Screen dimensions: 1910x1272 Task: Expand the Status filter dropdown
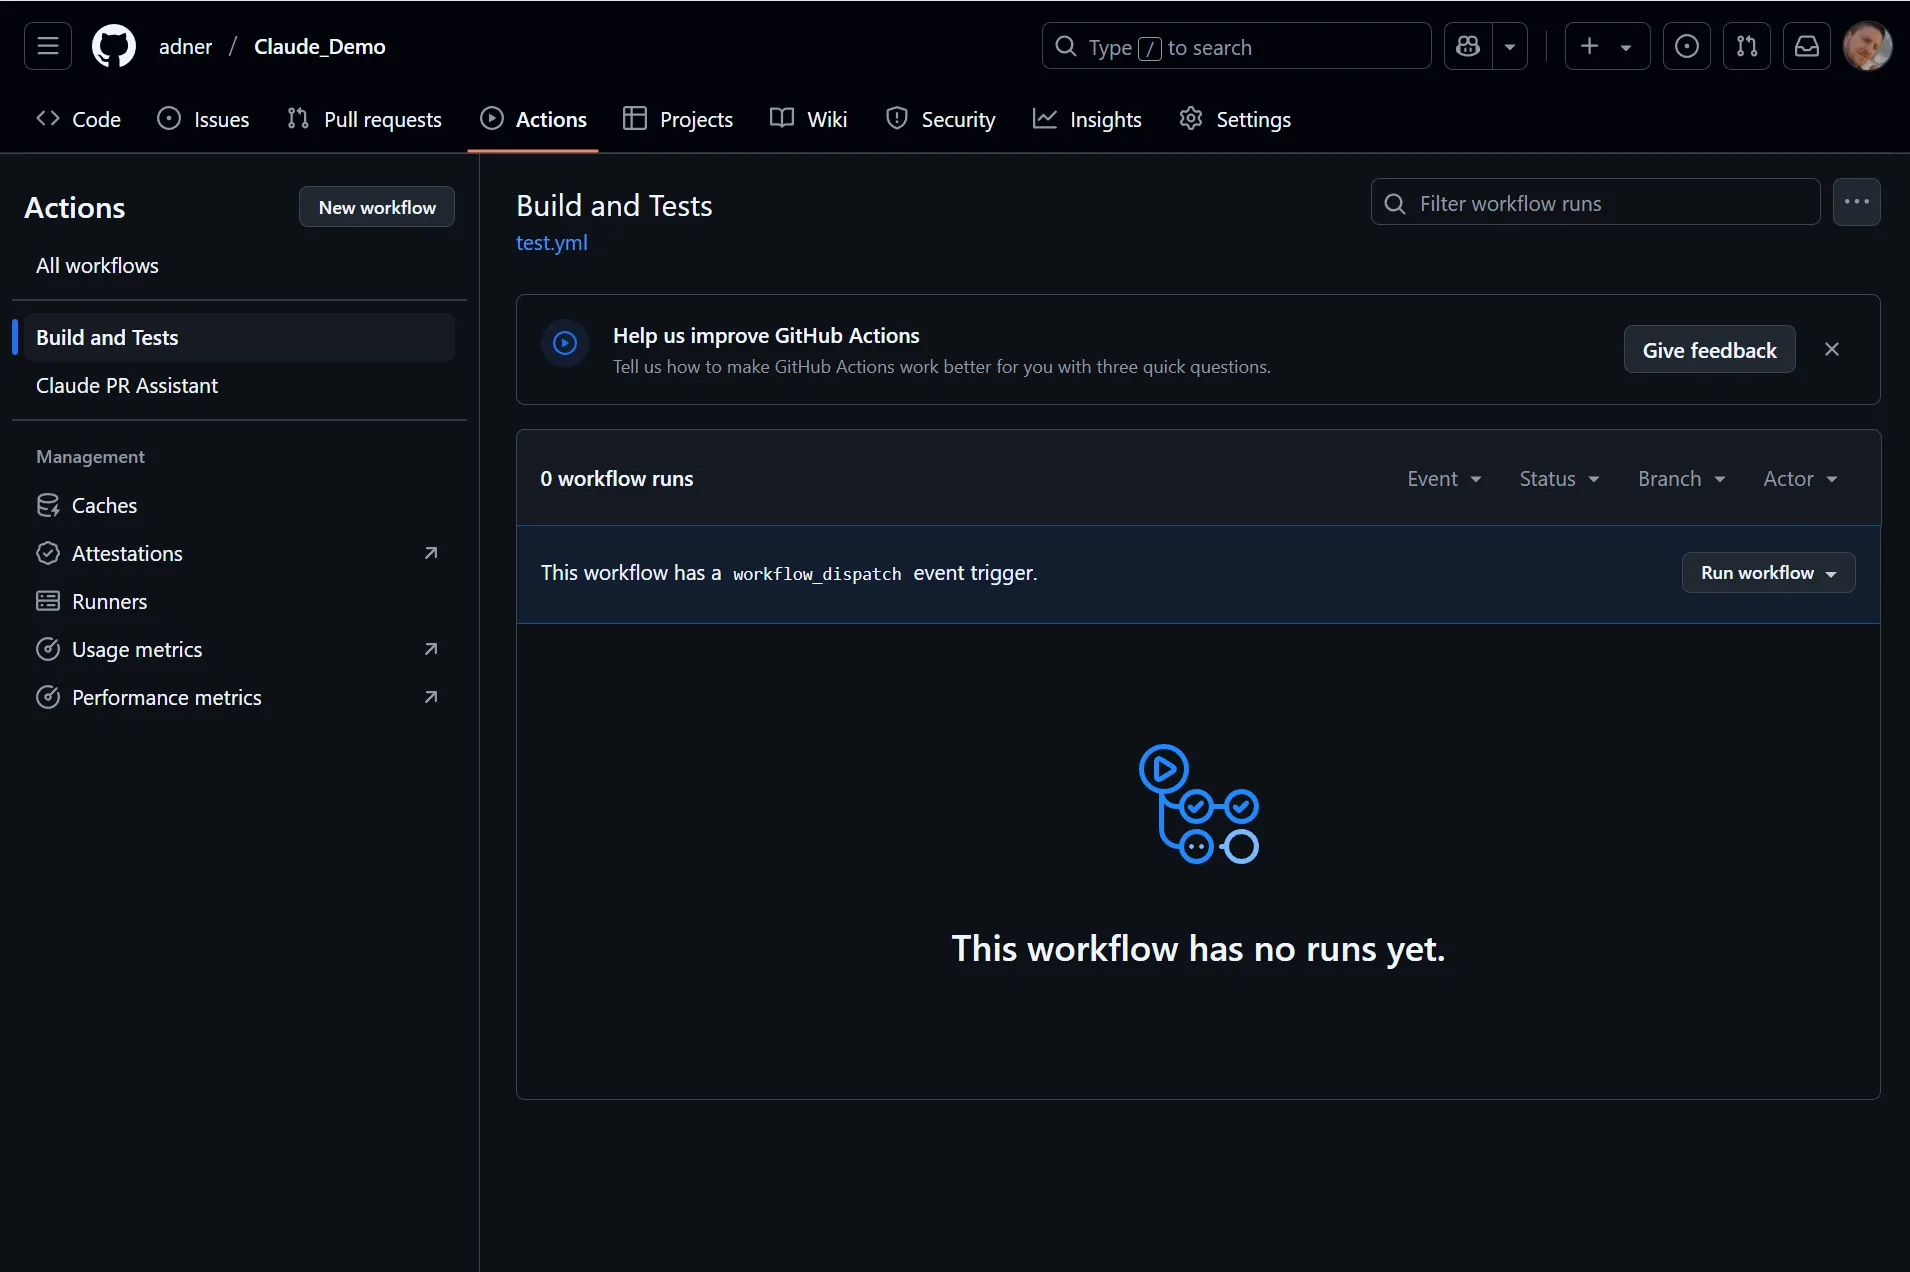[1559, 478]
